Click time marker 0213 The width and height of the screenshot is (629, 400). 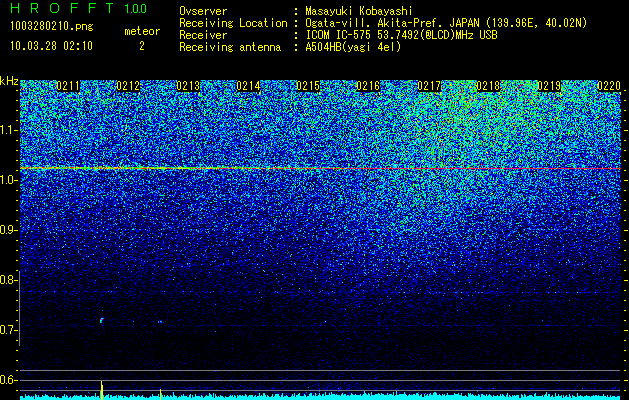tap(188, 86)
